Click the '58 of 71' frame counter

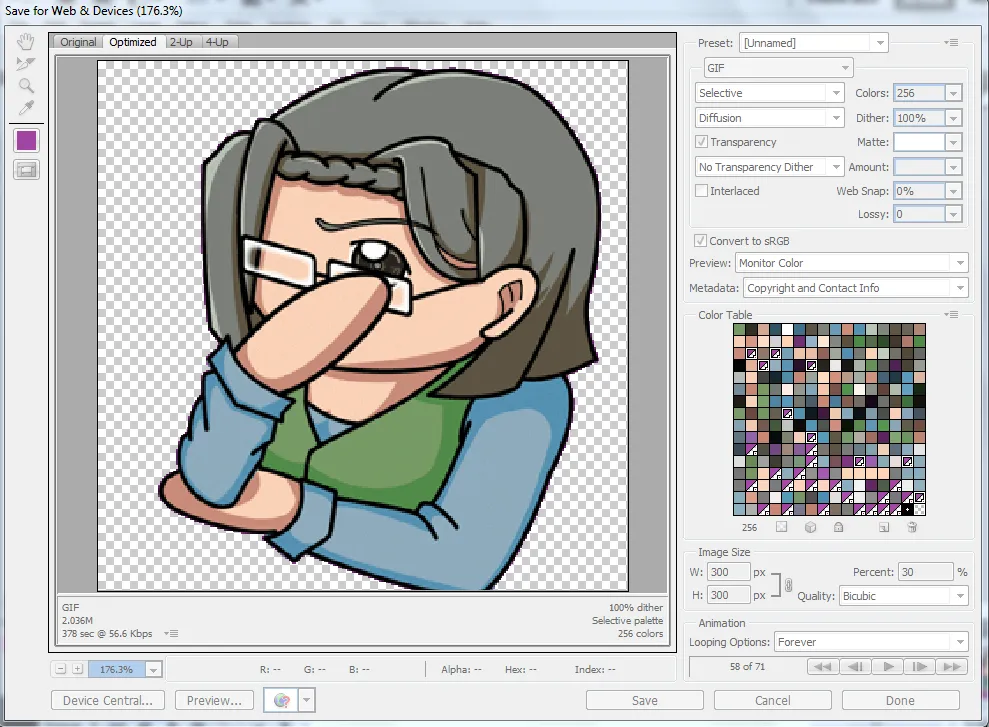747,666
